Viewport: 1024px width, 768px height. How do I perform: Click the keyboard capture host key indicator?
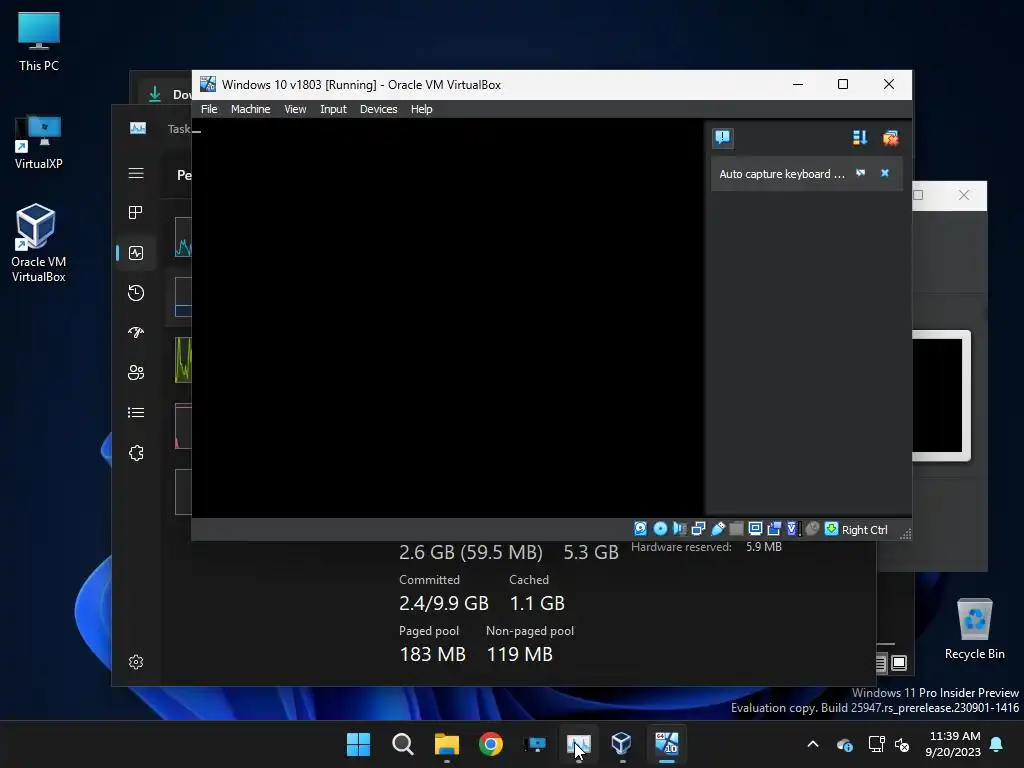coord(831,529)
